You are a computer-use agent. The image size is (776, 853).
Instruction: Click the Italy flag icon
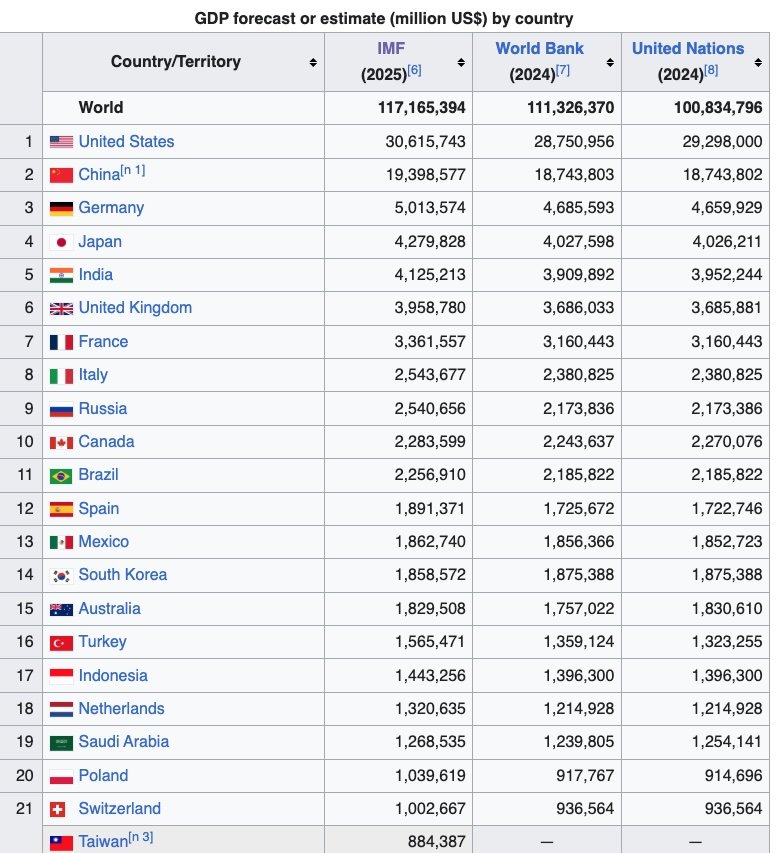pos(61,376)
